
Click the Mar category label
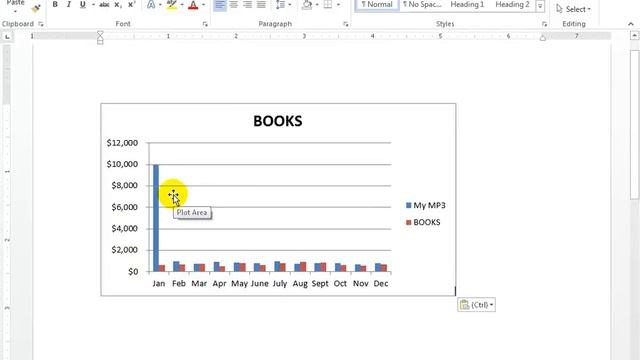pos(199,284)
